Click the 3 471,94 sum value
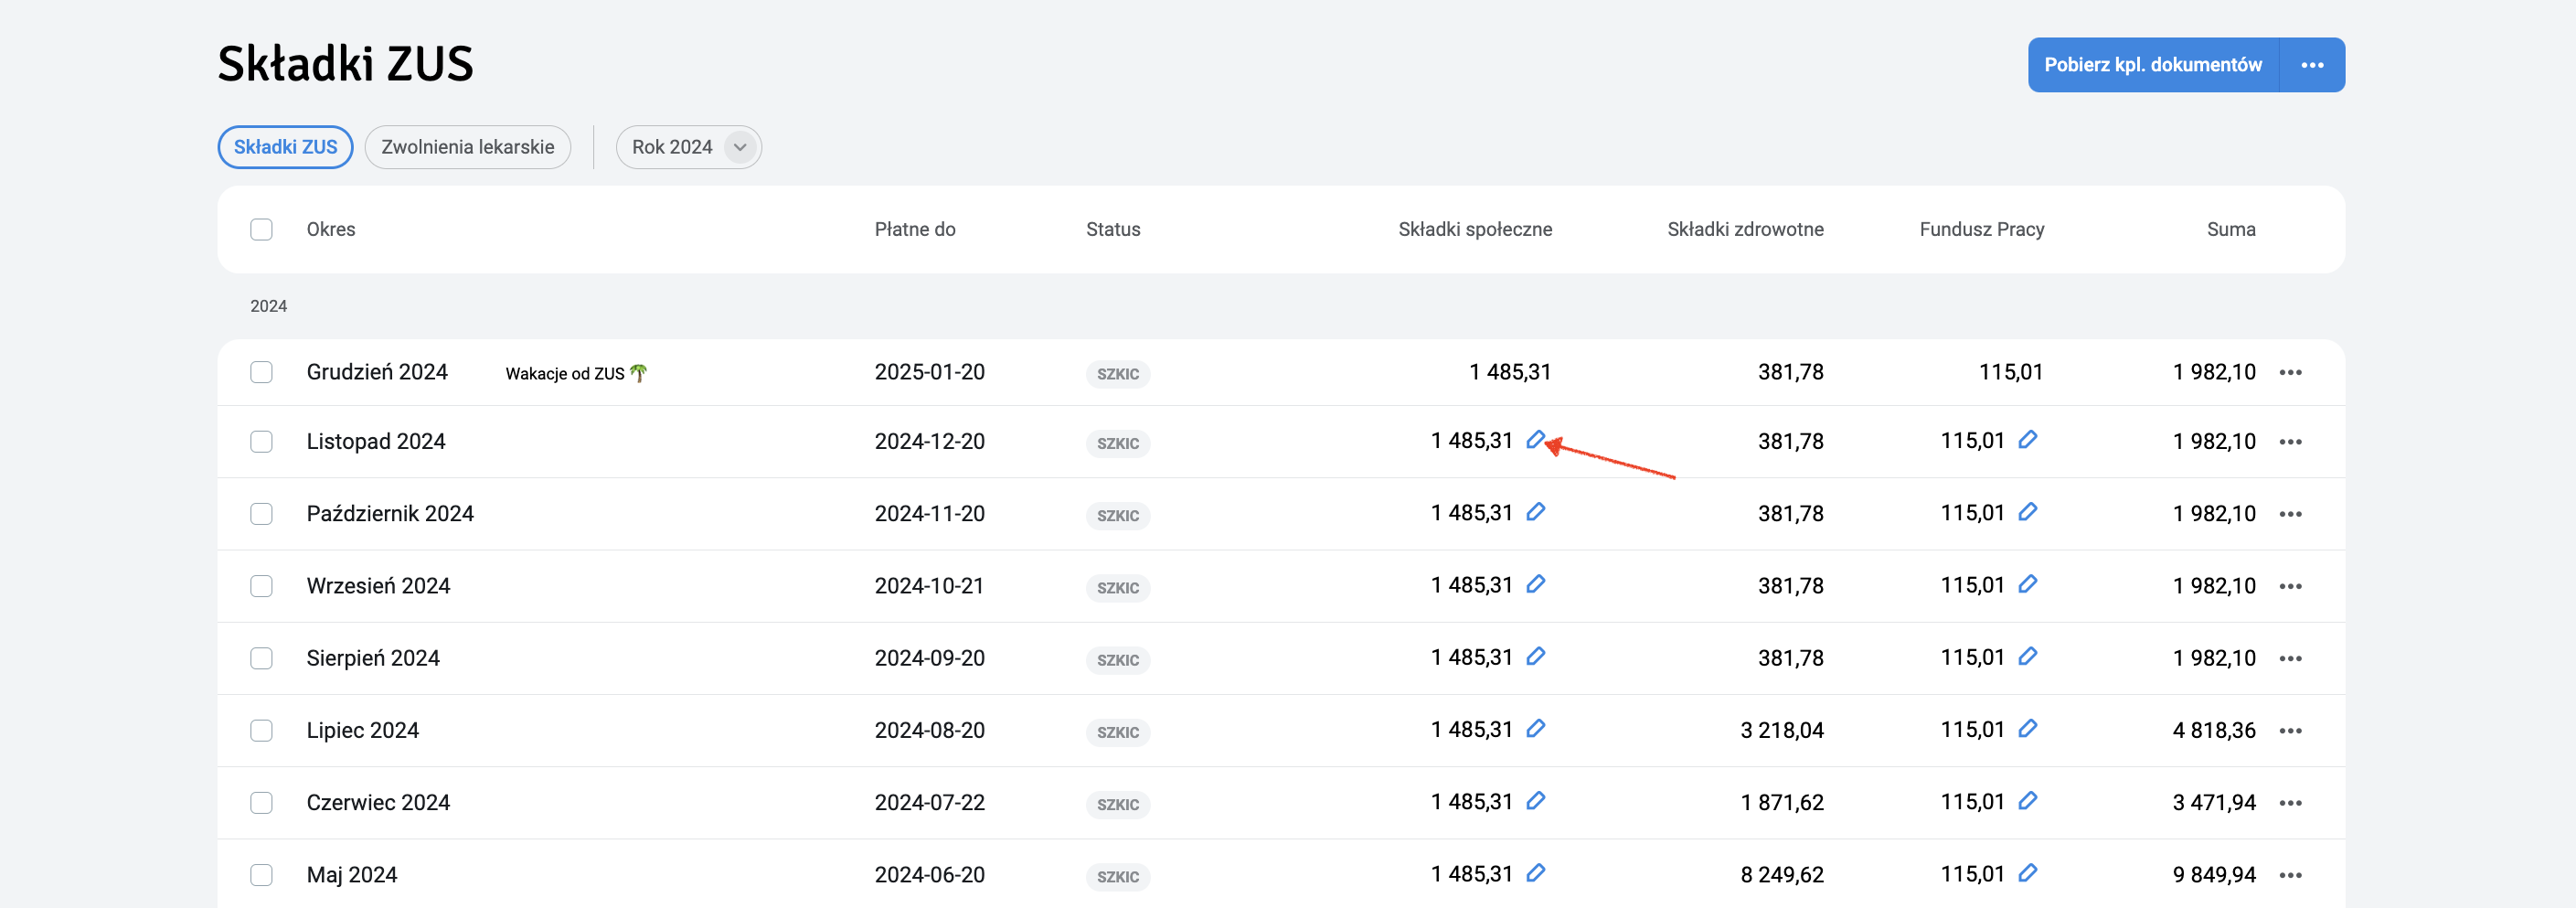The image size is (2576, 908). pyautogui.click(x=2214, y=802)
